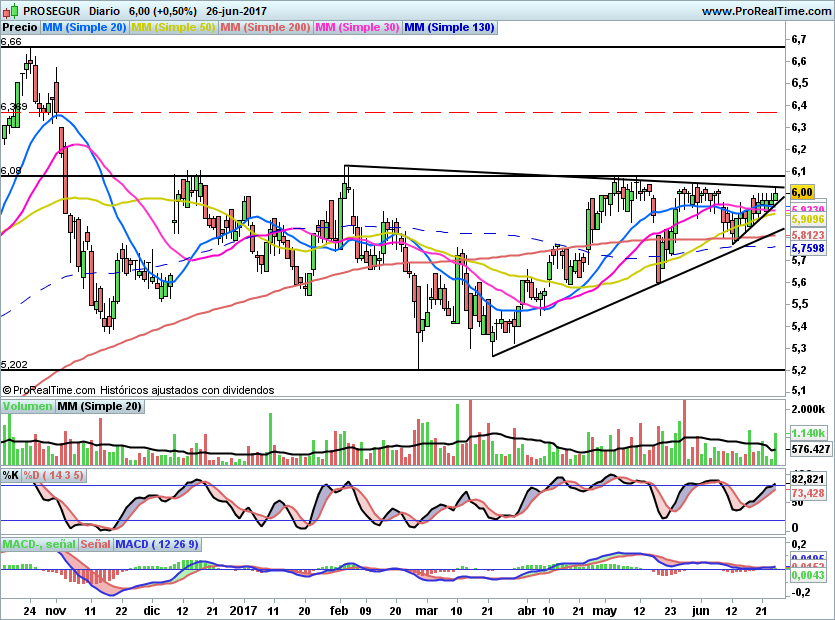Click the may date axis label
The width and height of the screenshot is (835, 620).
point(605,610)
